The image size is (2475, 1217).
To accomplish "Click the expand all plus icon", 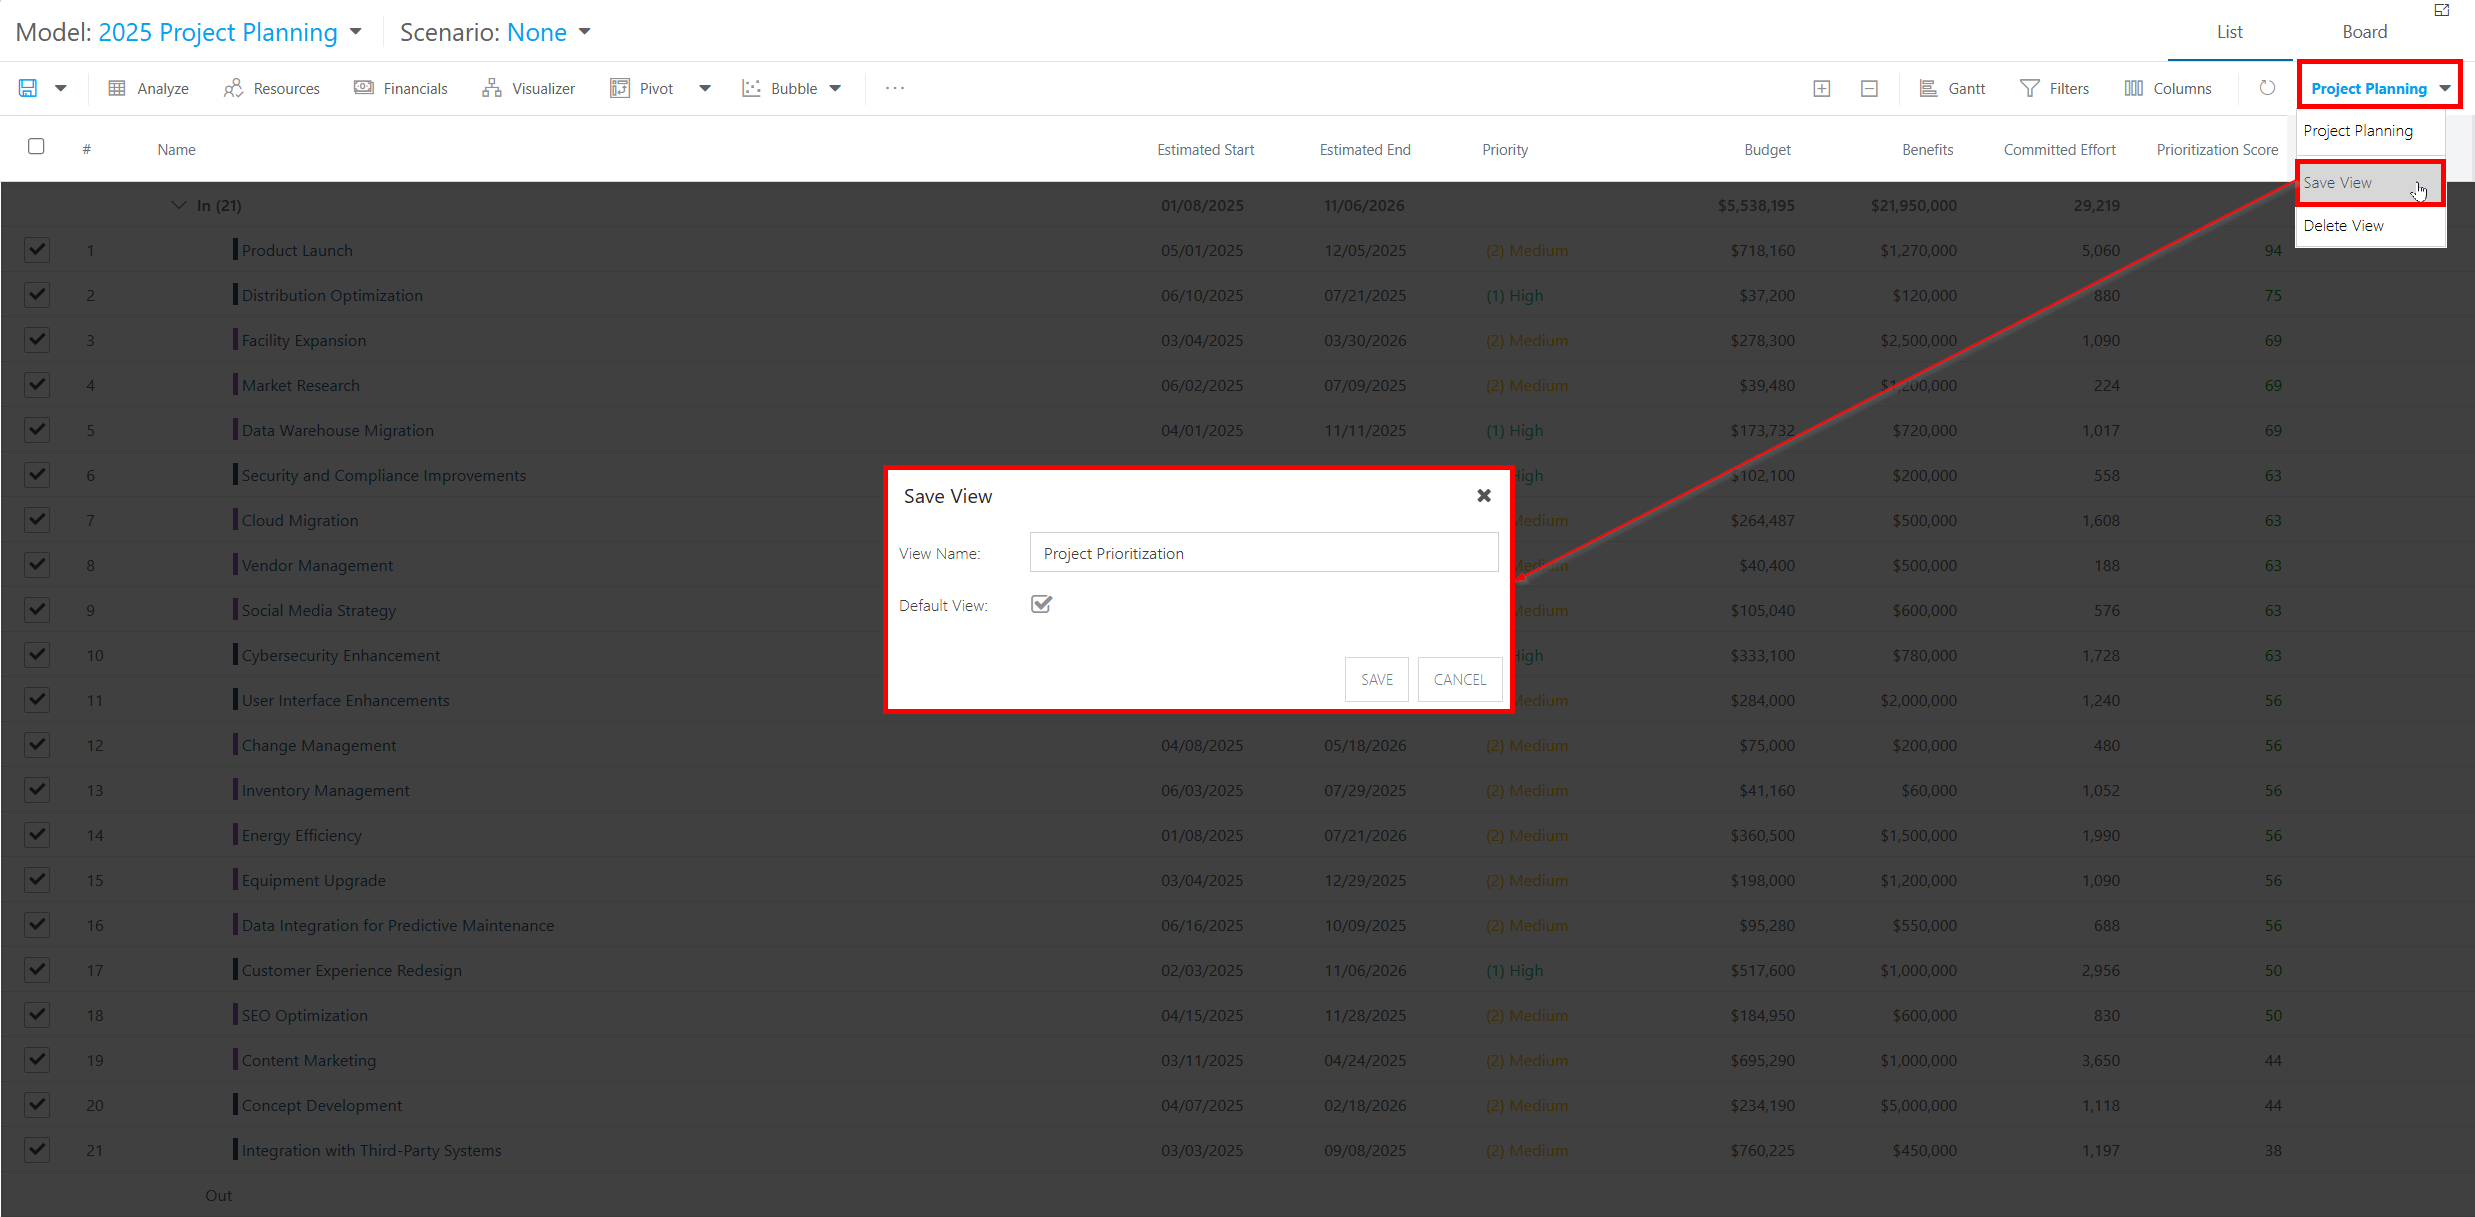I will (x=1822, y=88).
